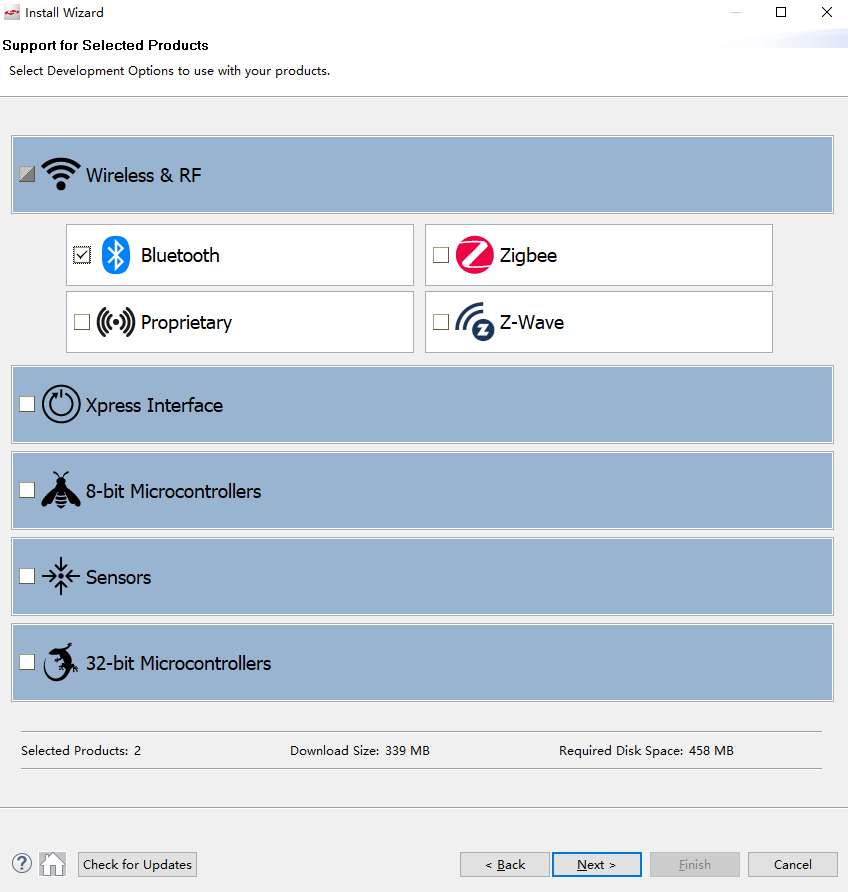
Task: Click the Sensors arrows icon
Action: pos(61,576)
